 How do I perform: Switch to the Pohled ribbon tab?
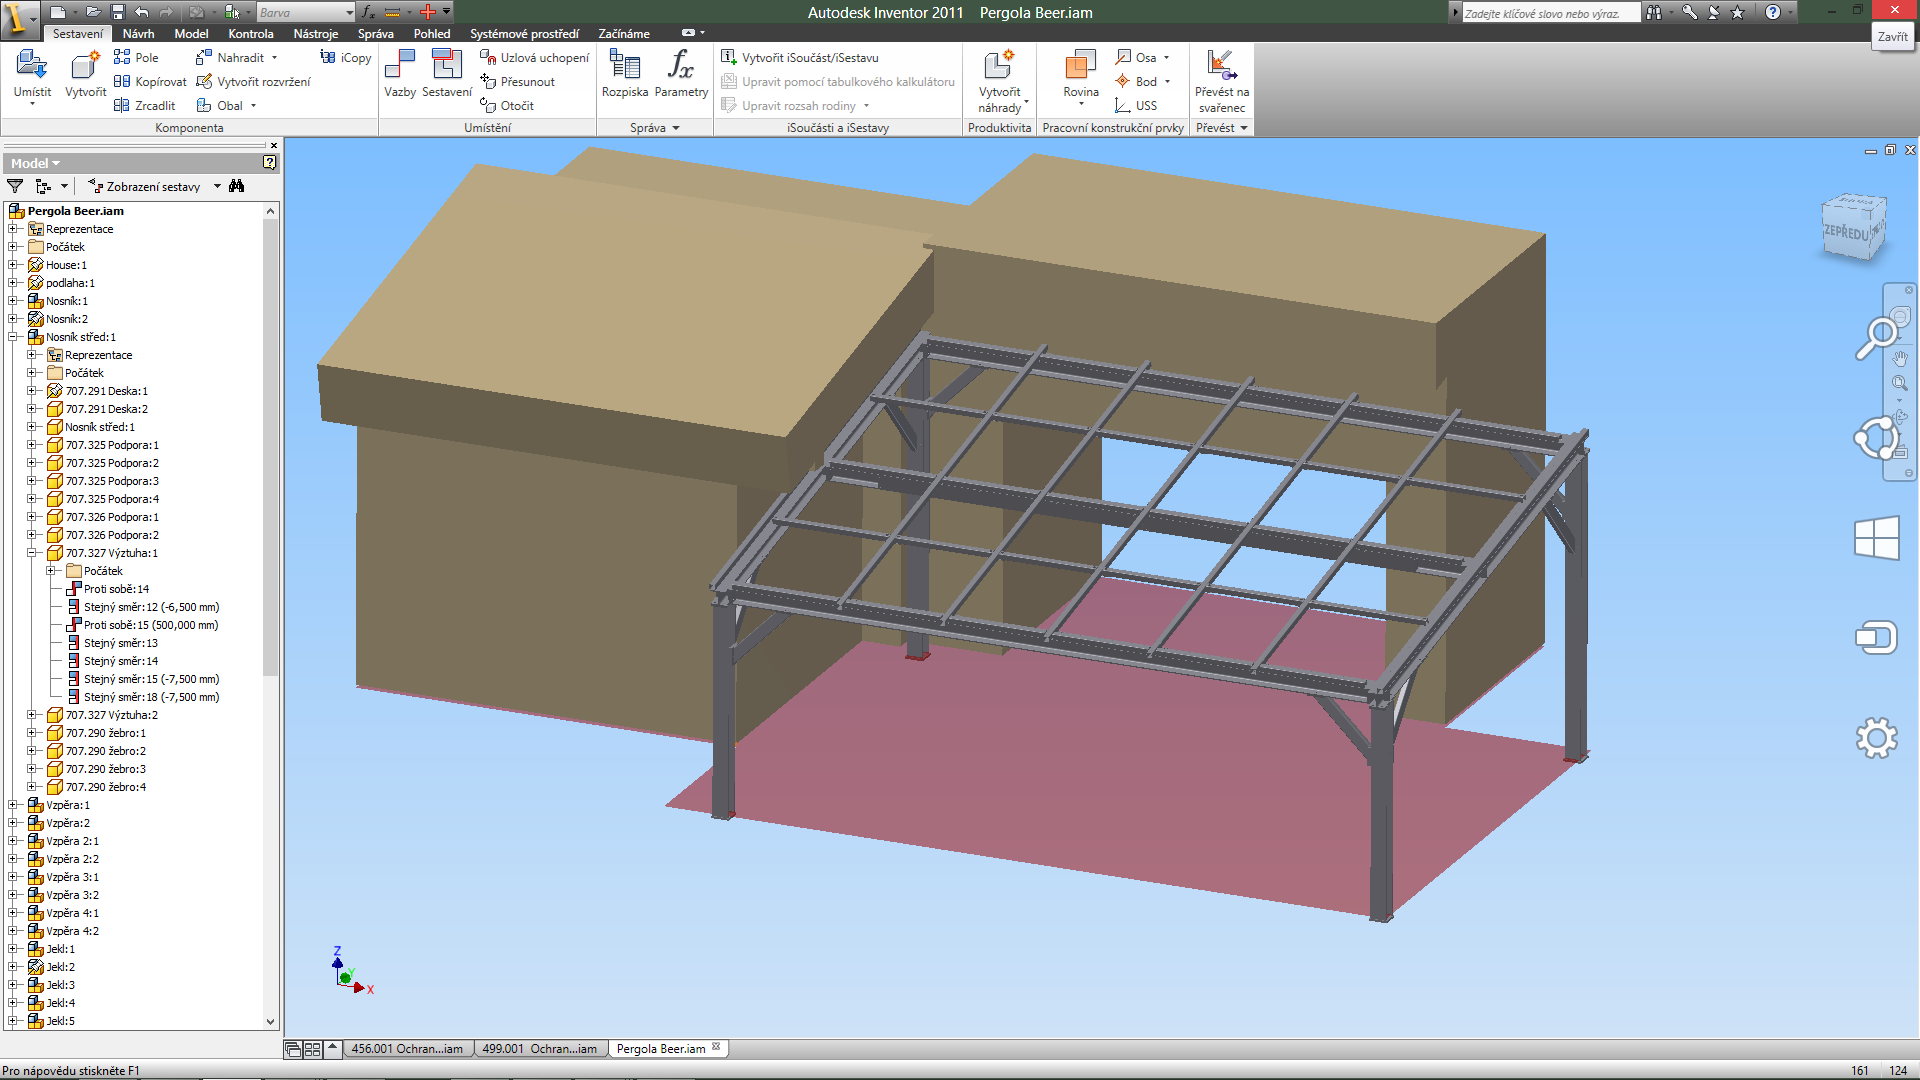point(432,33)
